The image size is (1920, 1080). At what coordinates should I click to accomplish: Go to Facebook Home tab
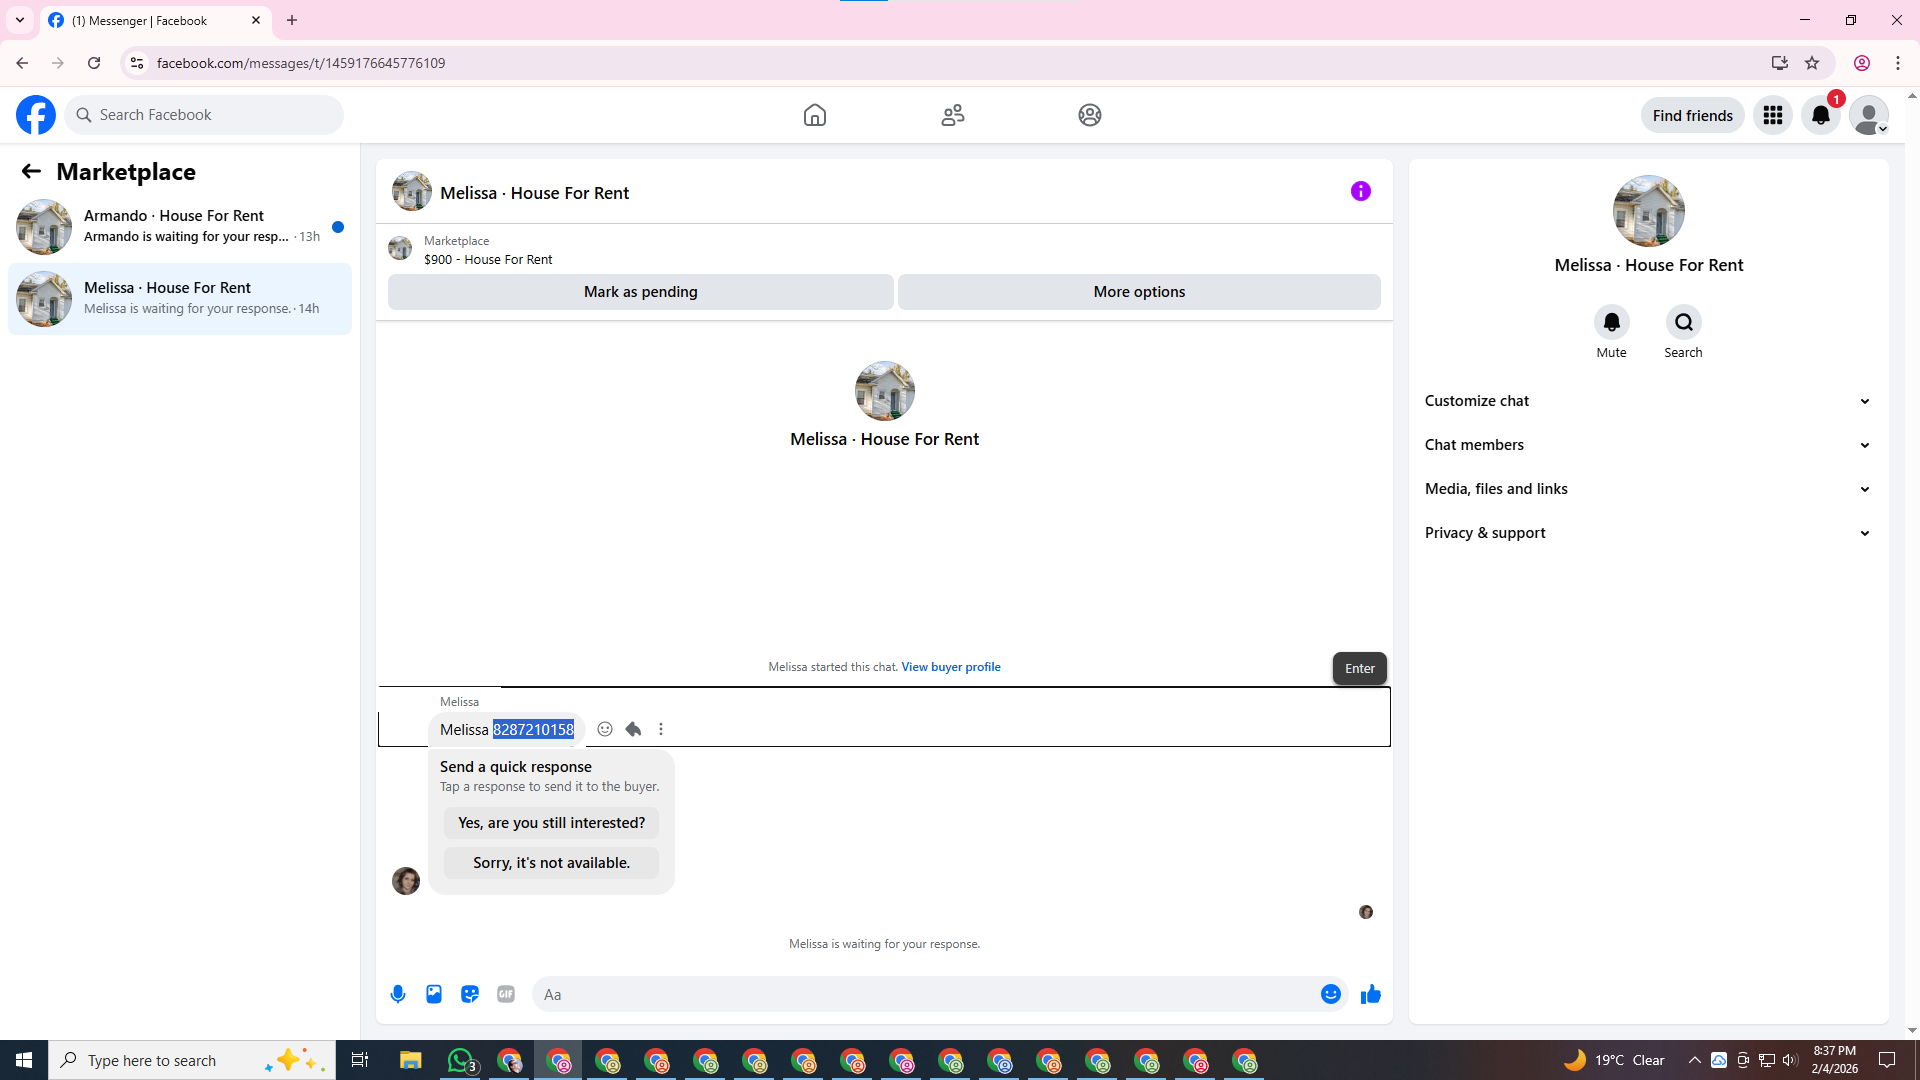(814, 115)
